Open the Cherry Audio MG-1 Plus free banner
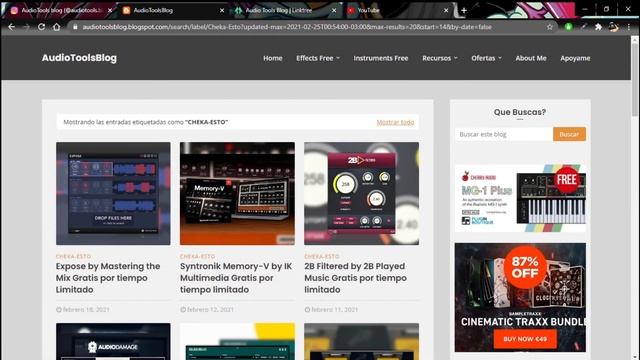This screenshot has width=640, height=360. [520, 198]
